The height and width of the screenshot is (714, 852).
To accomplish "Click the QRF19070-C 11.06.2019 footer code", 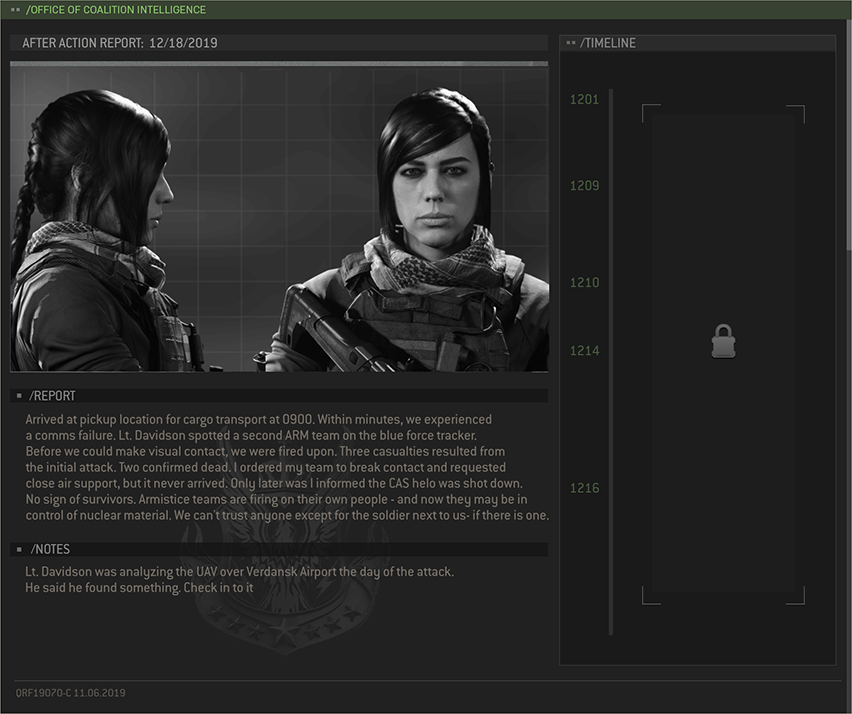I will 70,693.
